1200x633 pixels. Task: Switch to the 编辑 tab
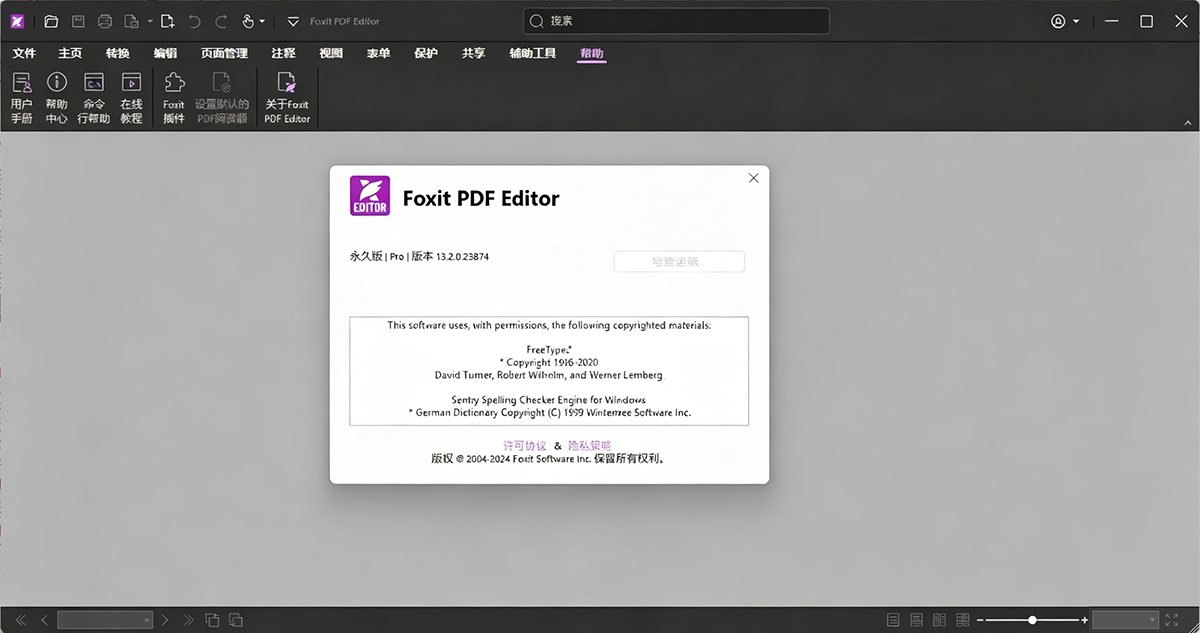166,53
